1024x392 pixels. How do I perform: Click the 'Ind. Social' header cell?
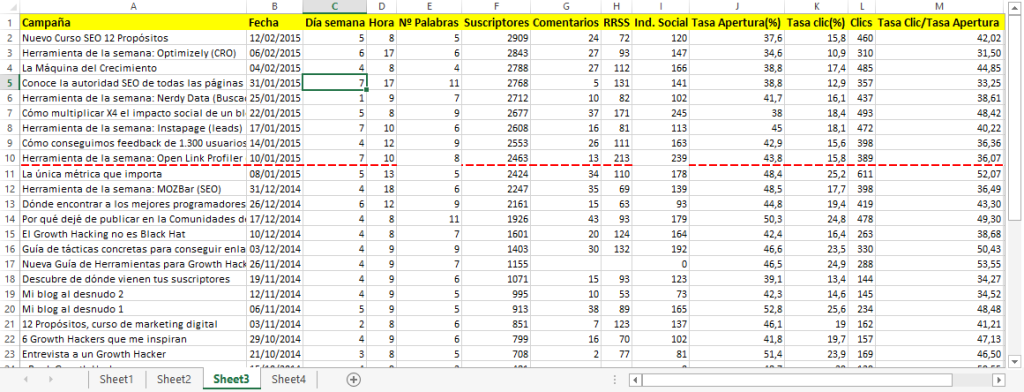coord(661,22)
